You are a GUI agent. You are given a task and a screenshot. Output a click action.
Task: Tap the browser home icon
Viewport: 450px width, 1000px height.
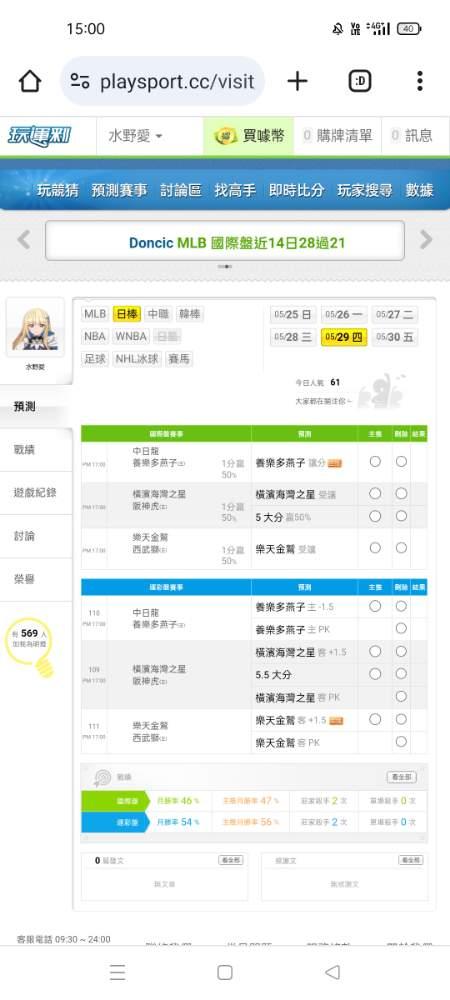[29, 81]
